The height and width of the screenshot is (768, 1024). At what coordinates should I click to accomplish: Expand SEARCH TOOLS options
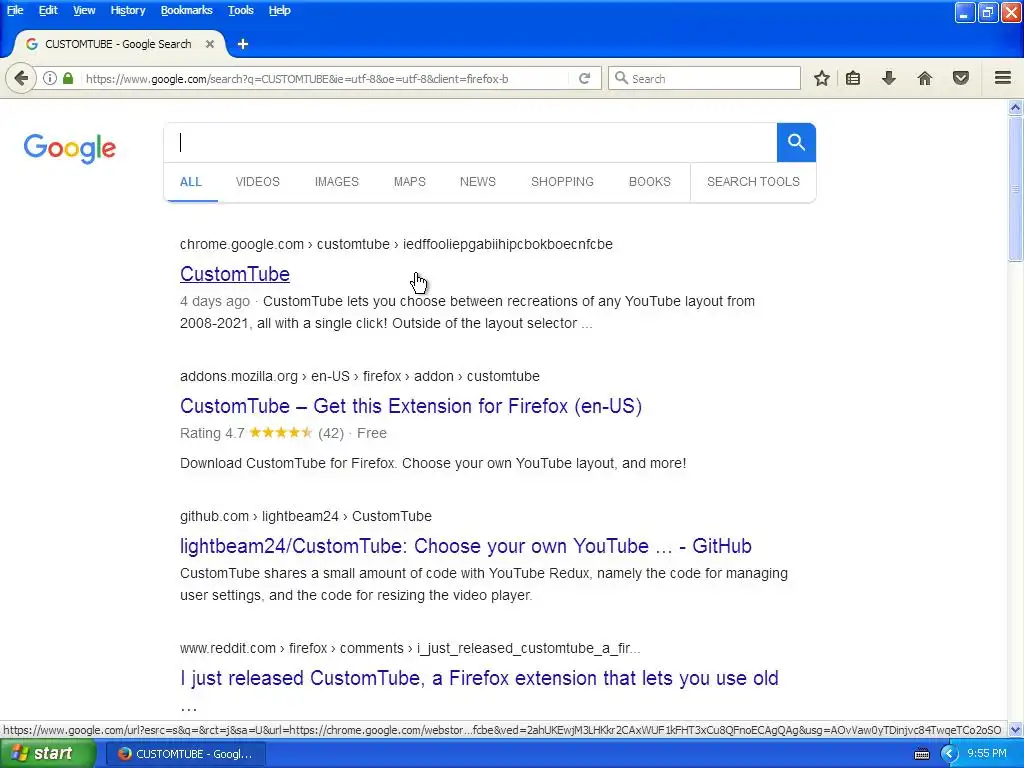click(753, 182)
